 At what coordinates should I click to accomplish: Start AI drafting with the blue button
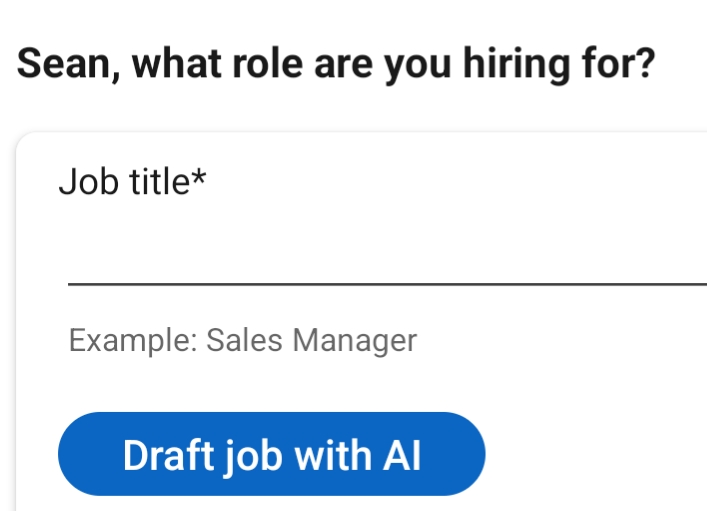271,455
